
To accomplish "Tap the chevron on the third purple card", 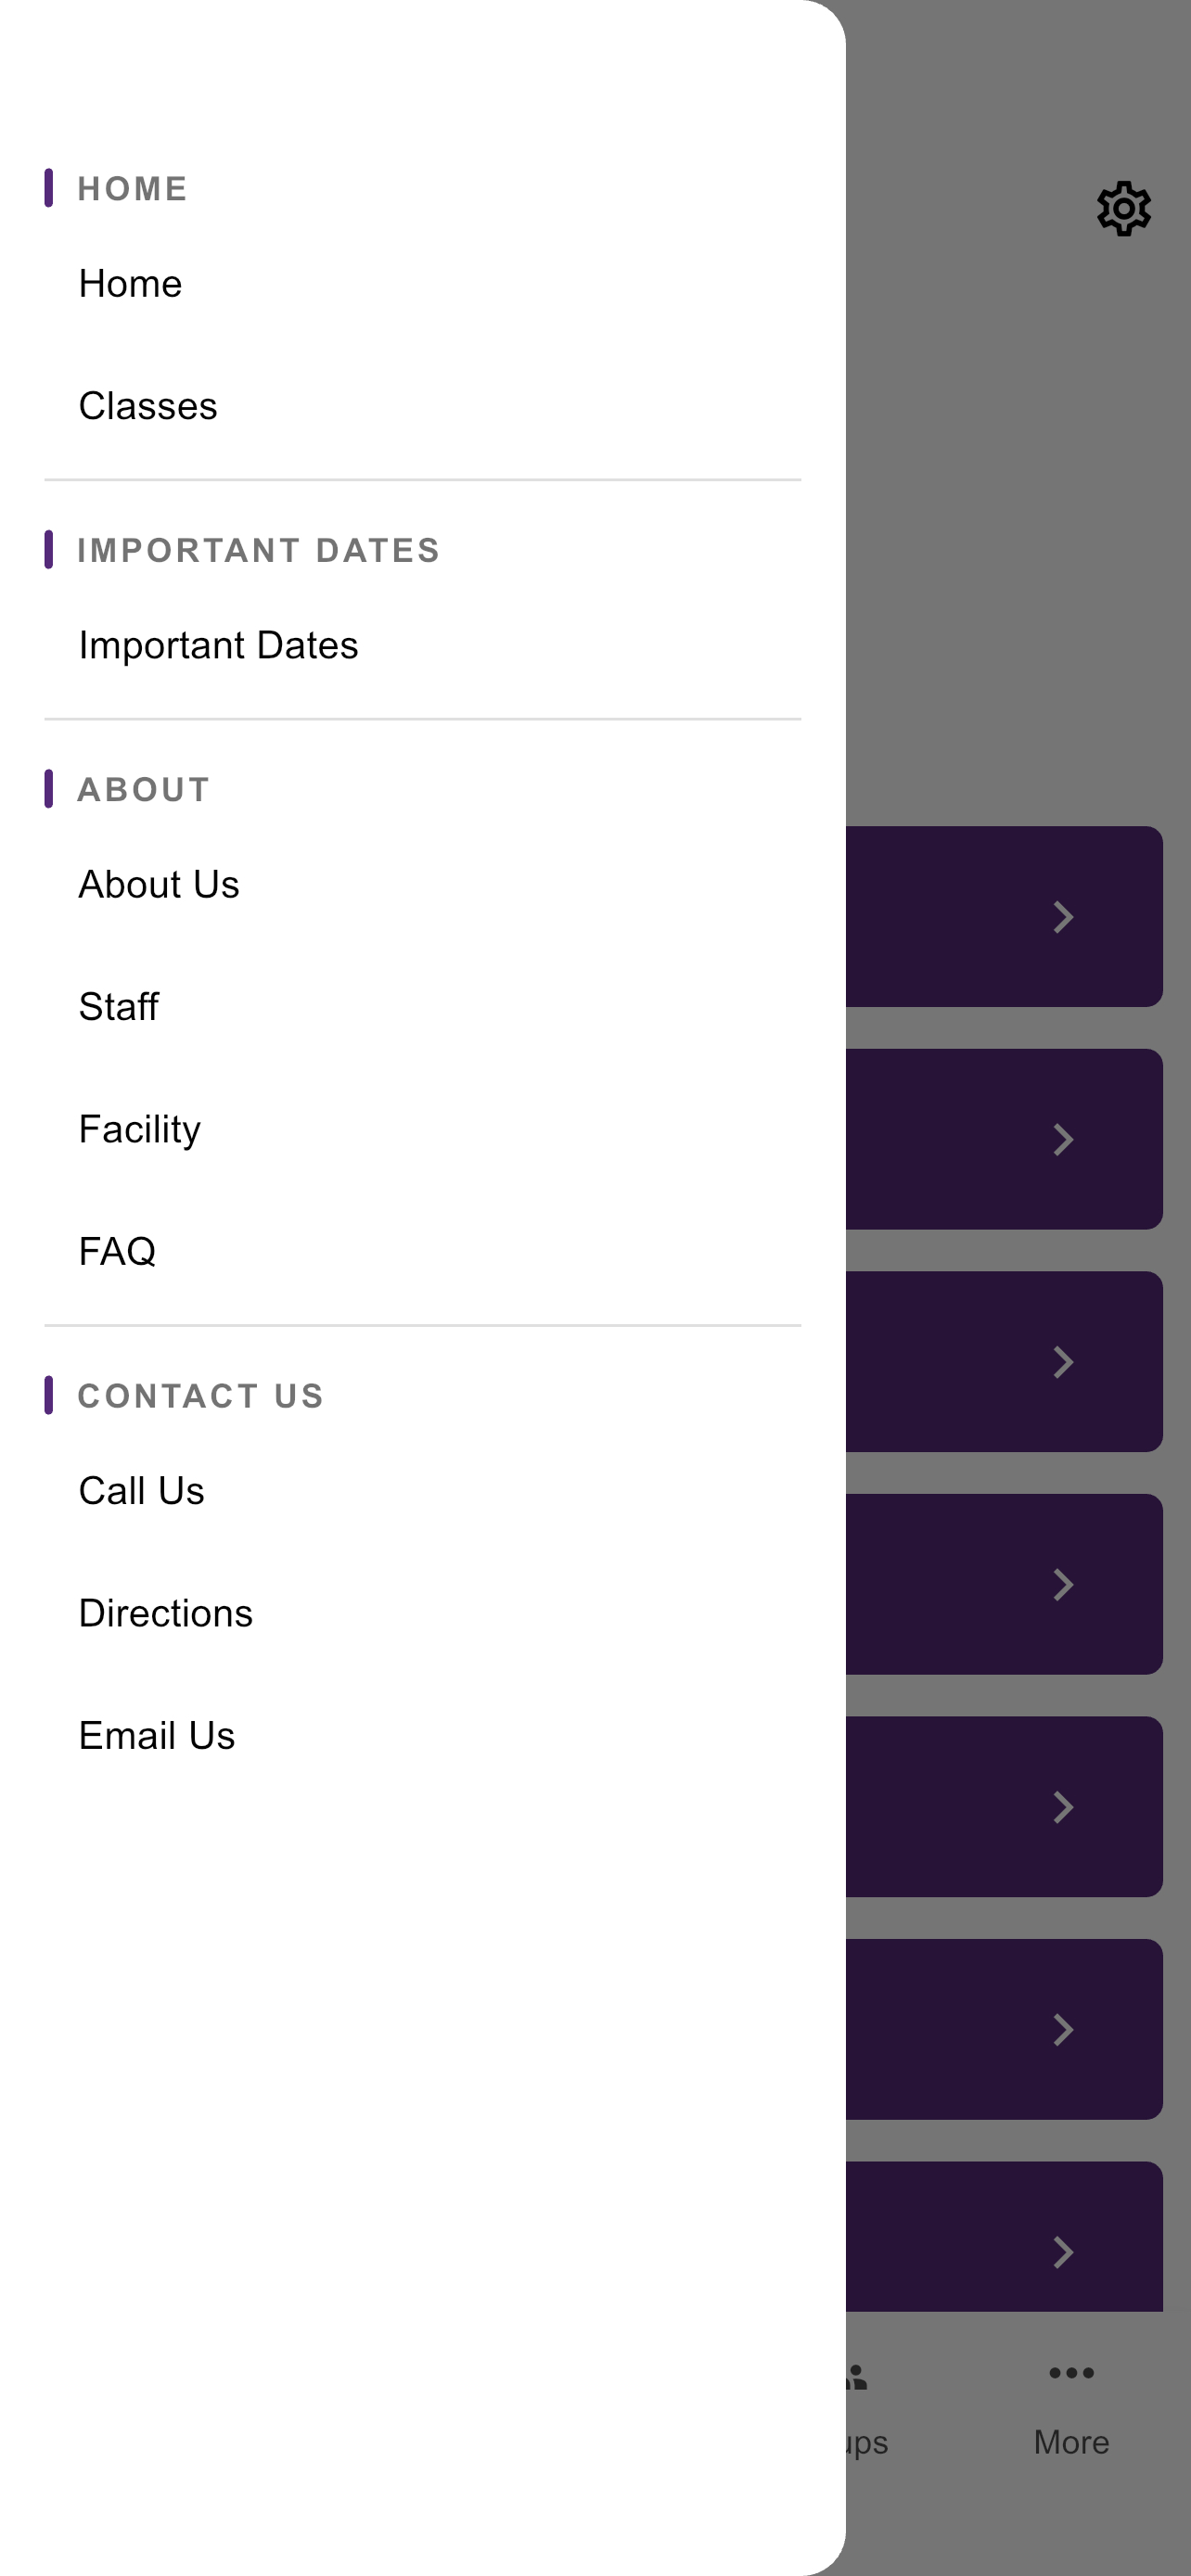I will point(1063,1361).
